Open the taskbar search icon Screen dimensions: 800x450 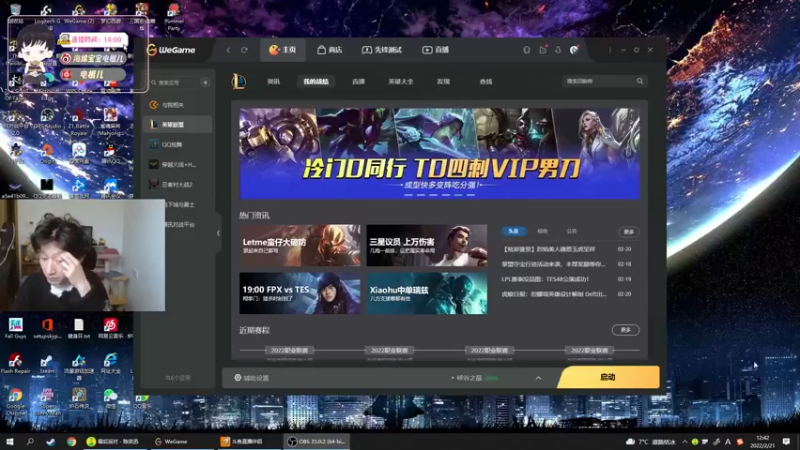pos(30,442)
